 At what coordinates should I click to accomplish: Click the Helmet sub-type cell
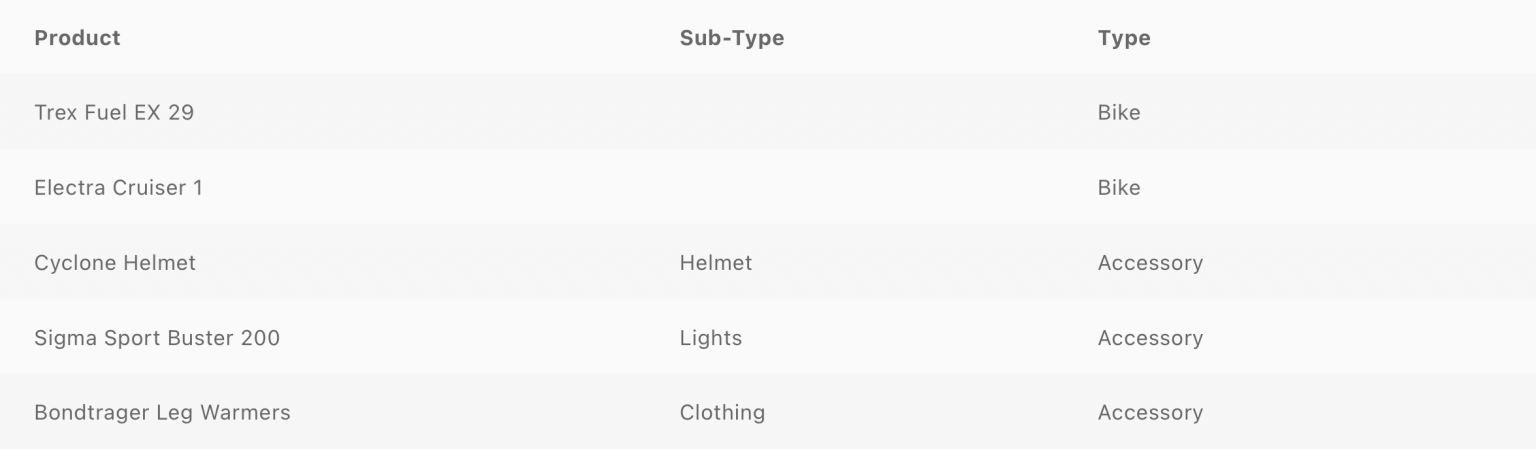(x=715, y=263)
